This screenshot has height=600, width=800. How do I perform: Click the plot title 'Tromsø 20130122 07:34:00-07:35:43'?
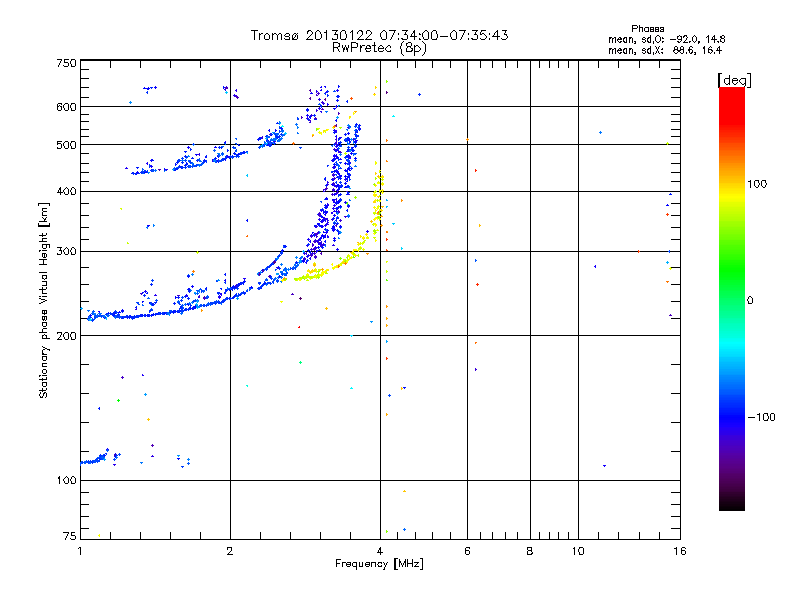379,35
